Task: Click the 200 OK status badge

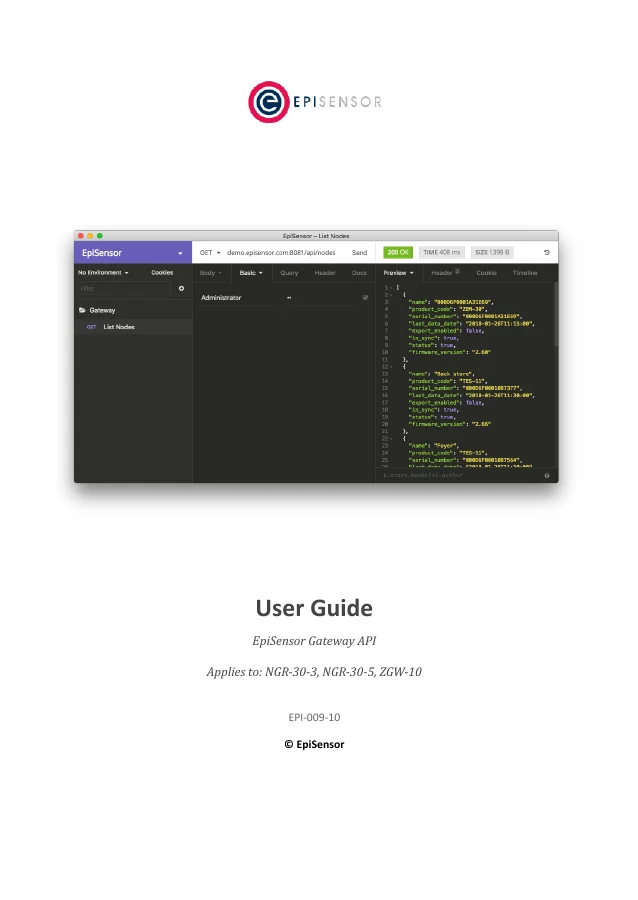Action: click(398, 253)
